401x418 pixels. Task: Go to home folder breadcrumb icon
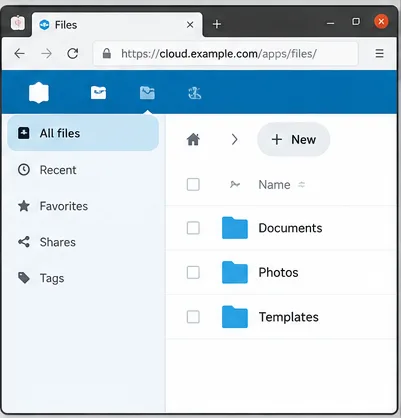point(193,139)
